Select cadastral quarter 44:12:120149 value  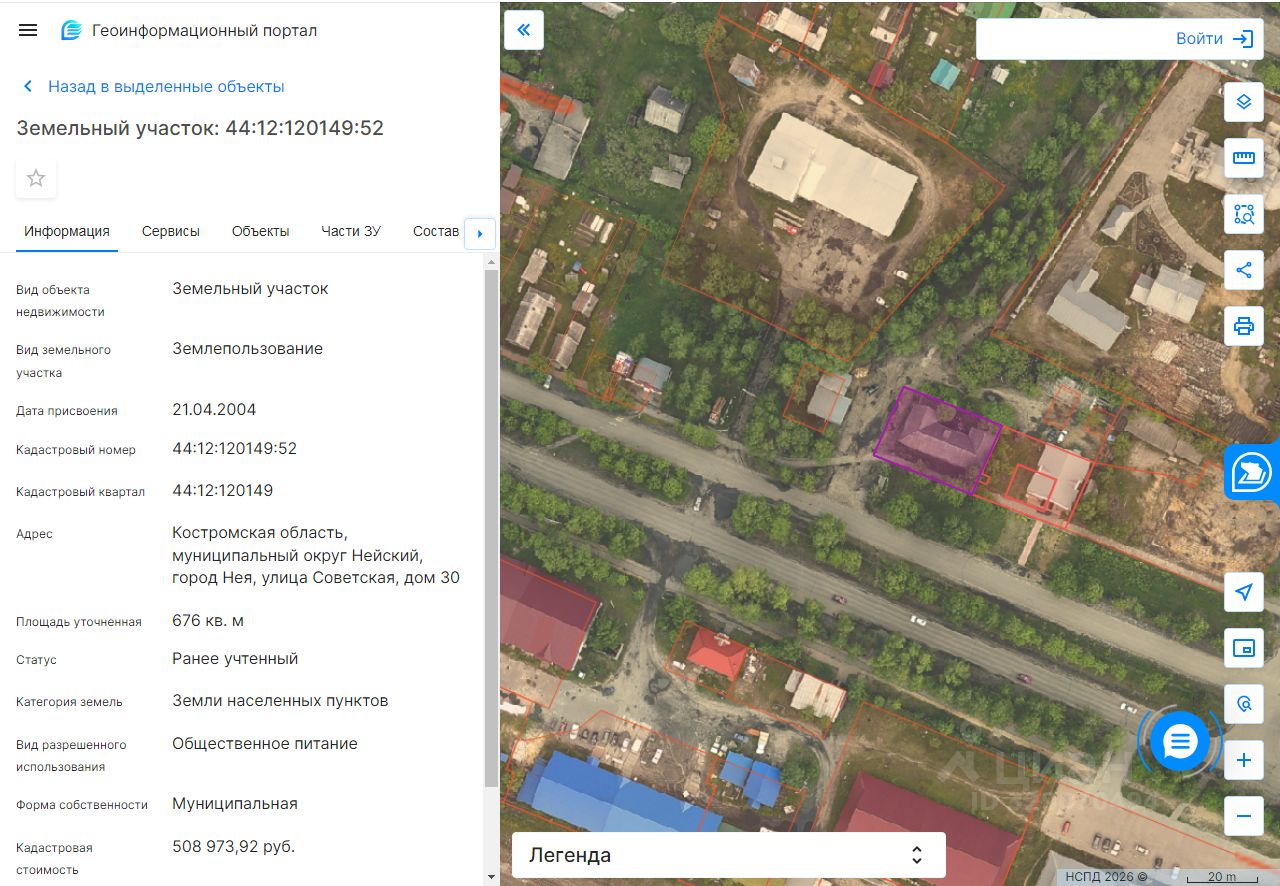tap(223, 491)
